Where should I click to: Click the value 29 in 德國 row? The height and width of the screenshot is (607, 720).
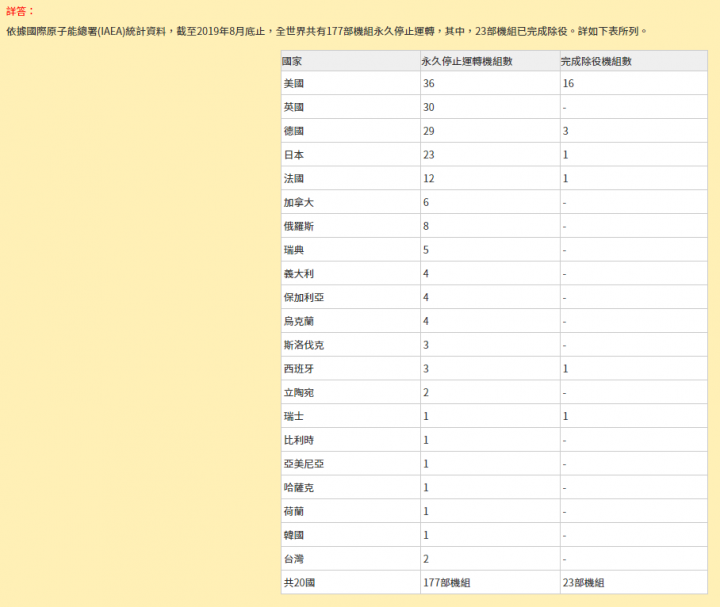coord(429,131)
